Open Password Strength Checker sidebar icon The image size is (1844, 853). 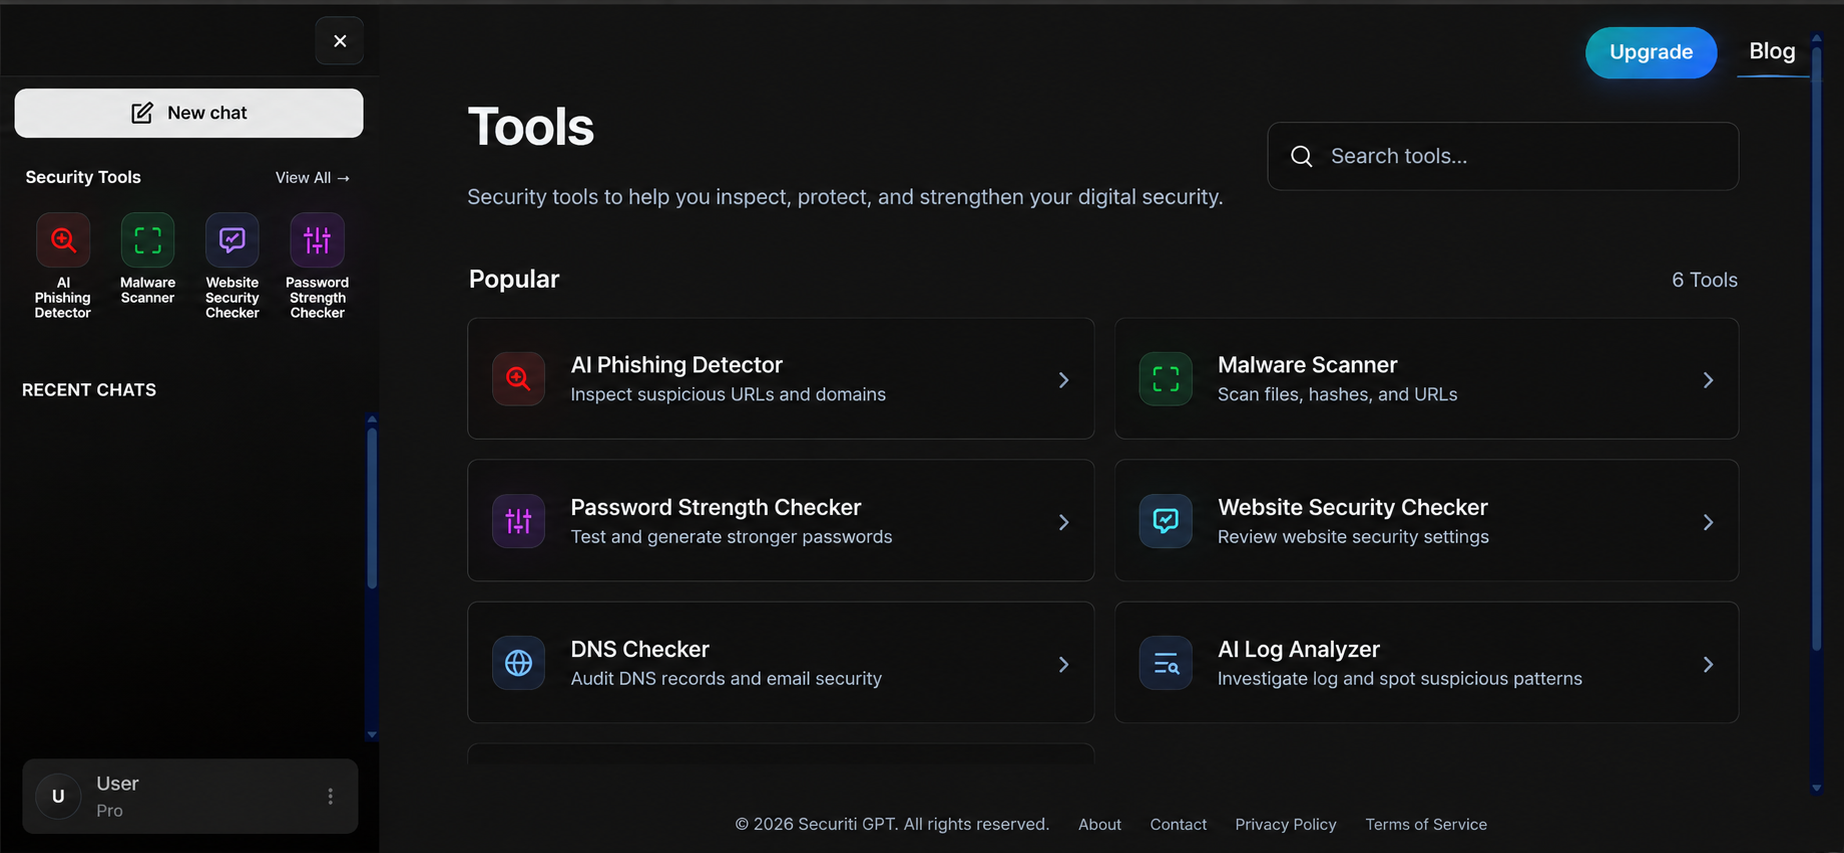(x=317, y=240)
